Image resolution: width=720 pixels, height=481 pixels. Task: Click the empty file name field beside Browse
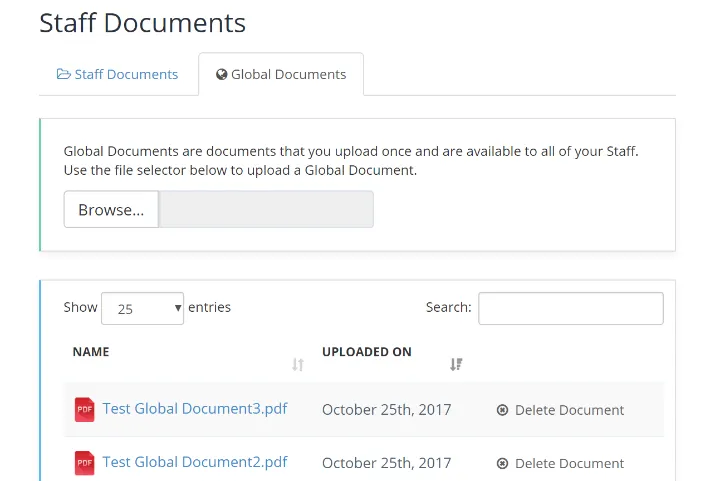(266, 210)
